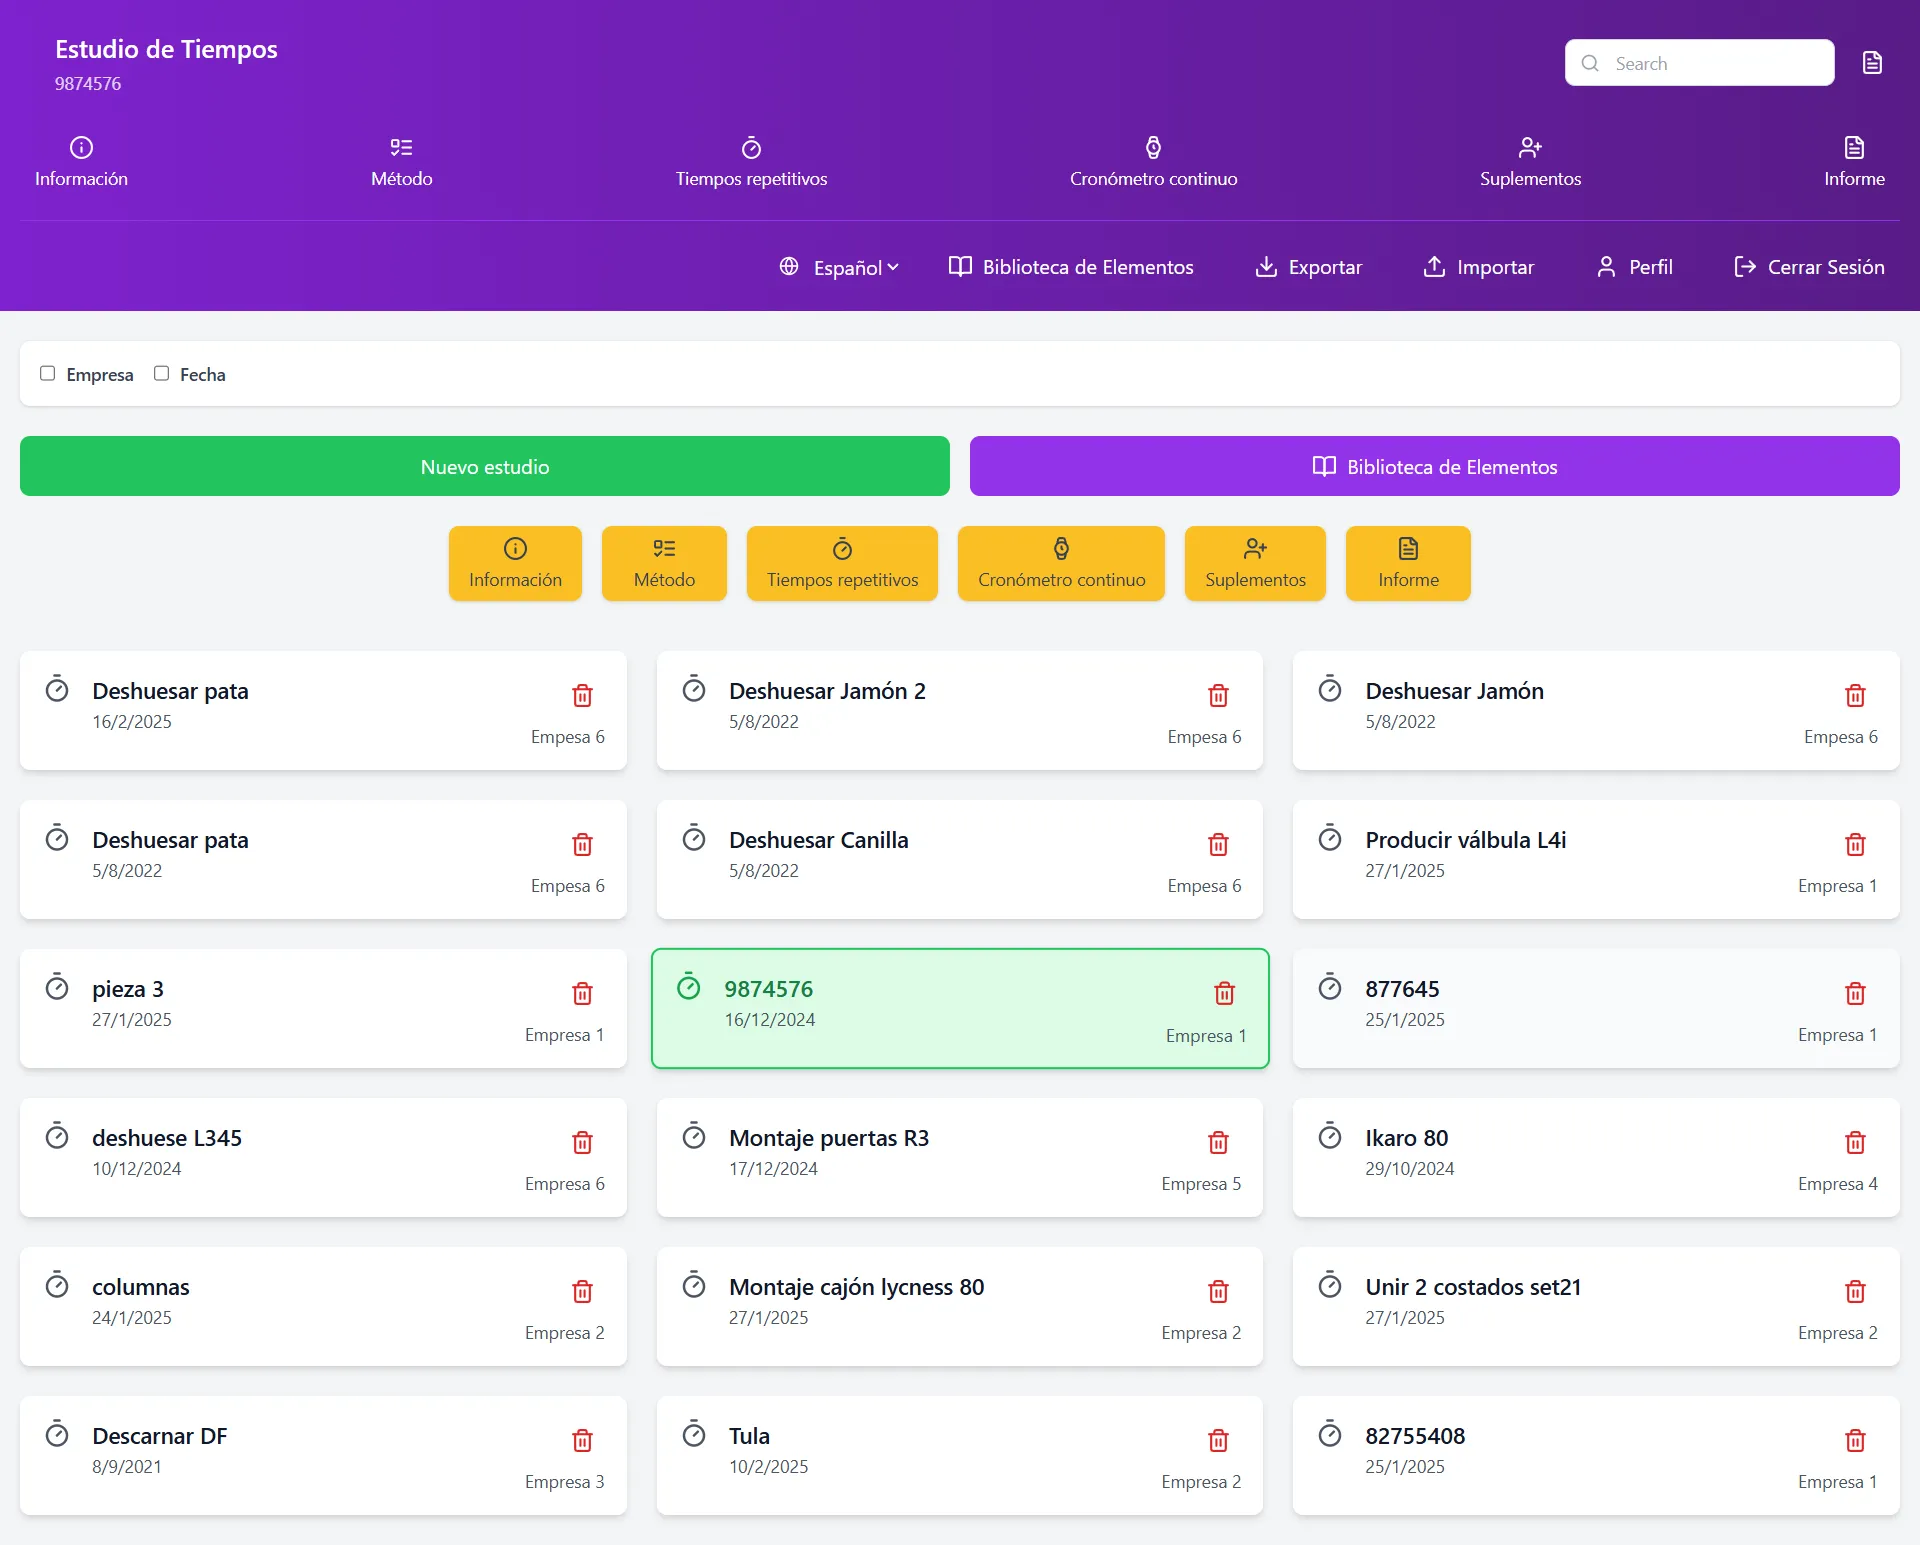This screenshot has width=1920, height=1545.
Task: Toggle the Fecha filter checkbox
Action: 161,373
